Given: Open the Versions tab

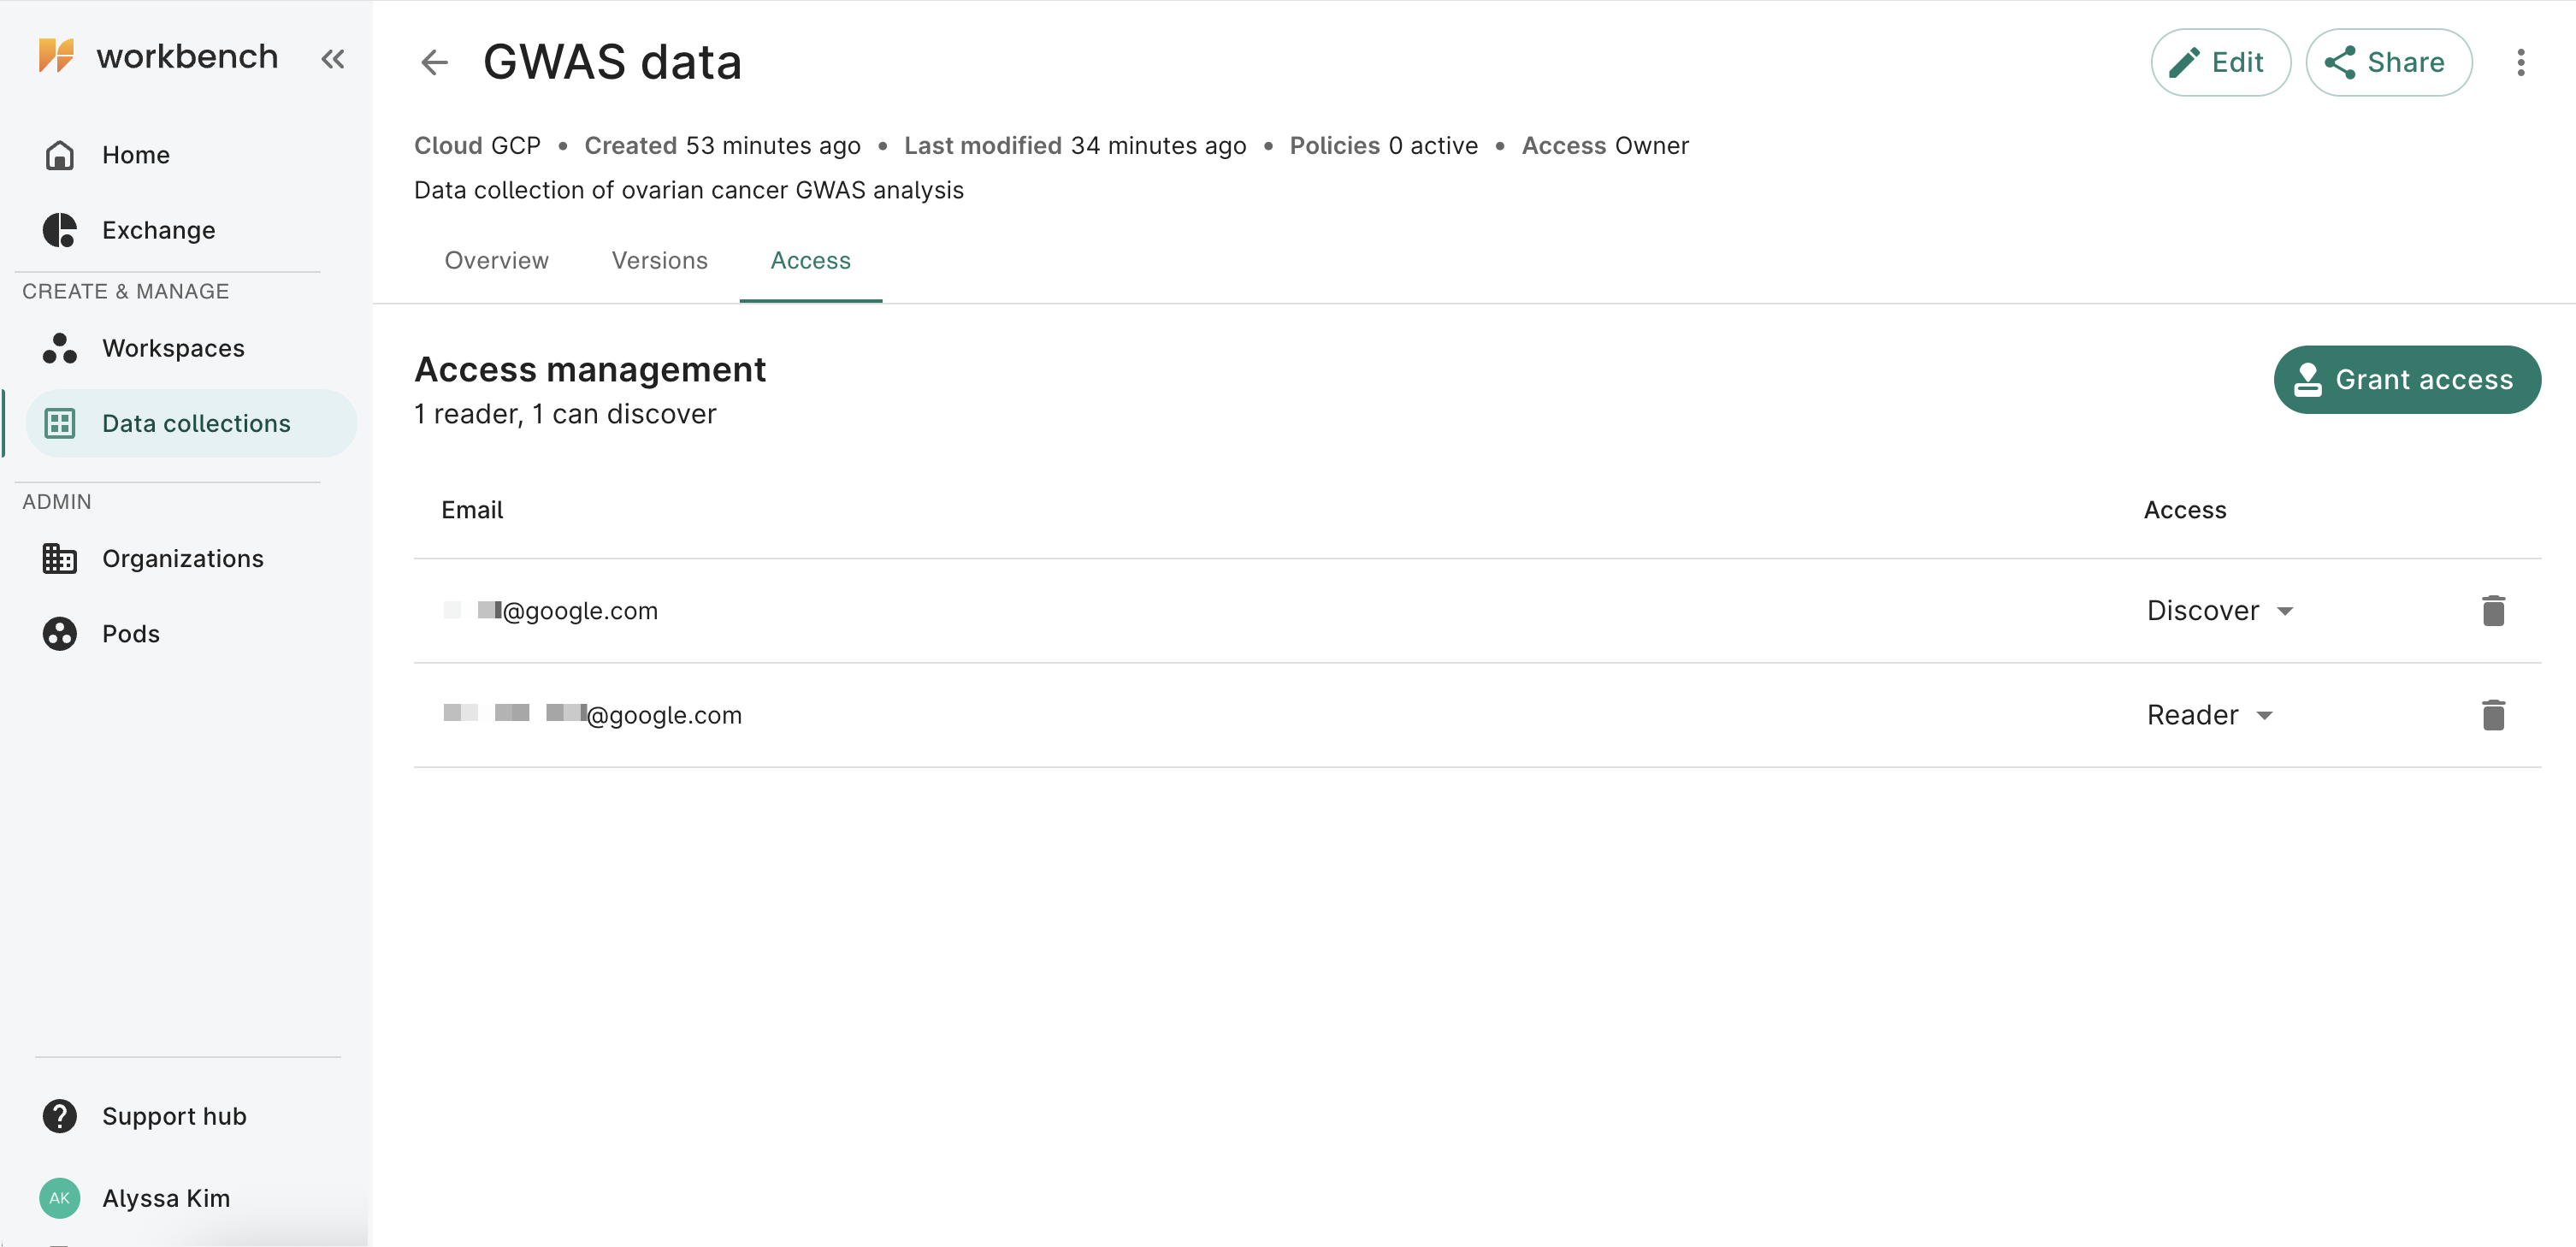Looking at the screenshot, I should (x=659, y=260).
